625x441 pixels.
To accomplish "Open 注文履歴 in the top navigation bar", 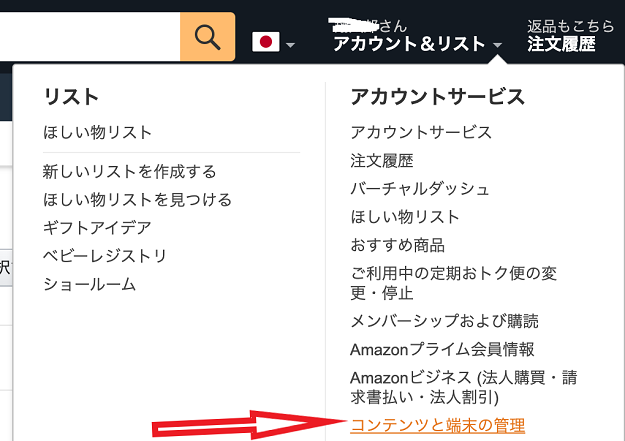I will [x=561, y=44].
